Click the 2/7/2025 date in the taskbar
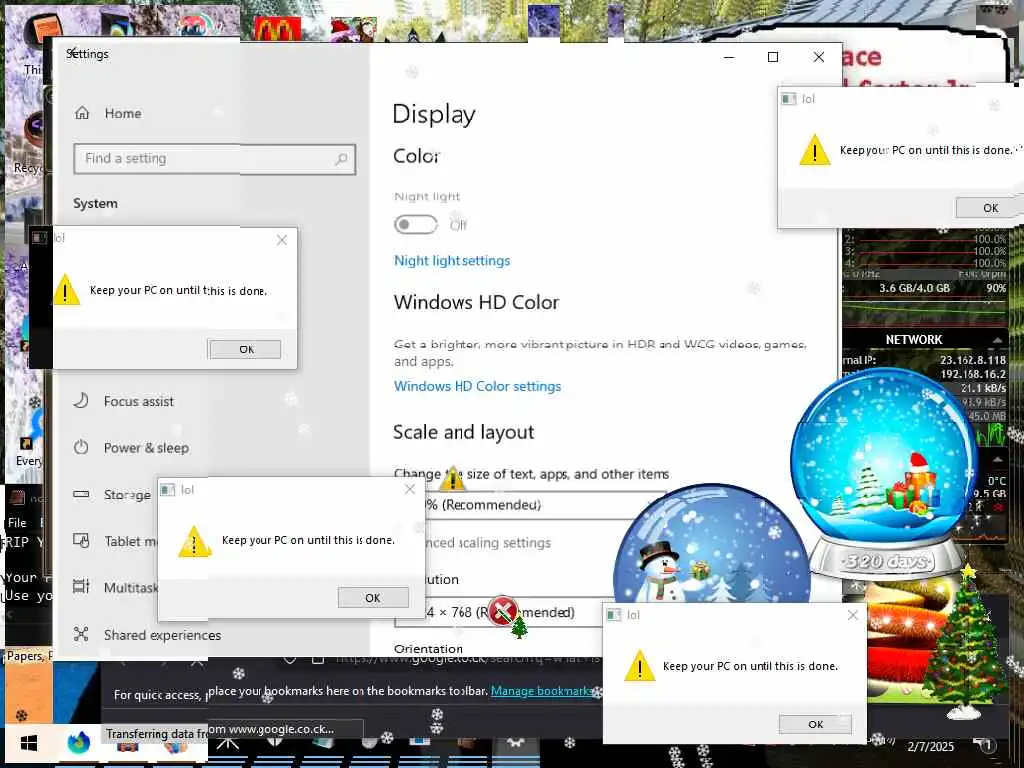The height and width of the screenshot is (768, 1024). (x=931, y=746)
